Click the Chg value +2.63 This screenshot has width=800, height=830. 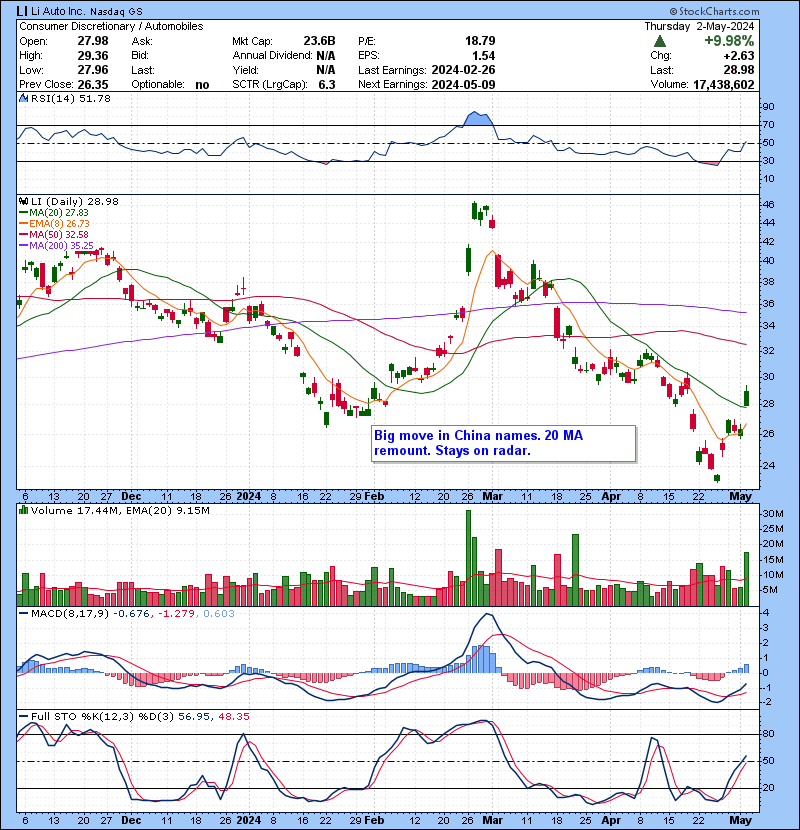click(738, 56)
